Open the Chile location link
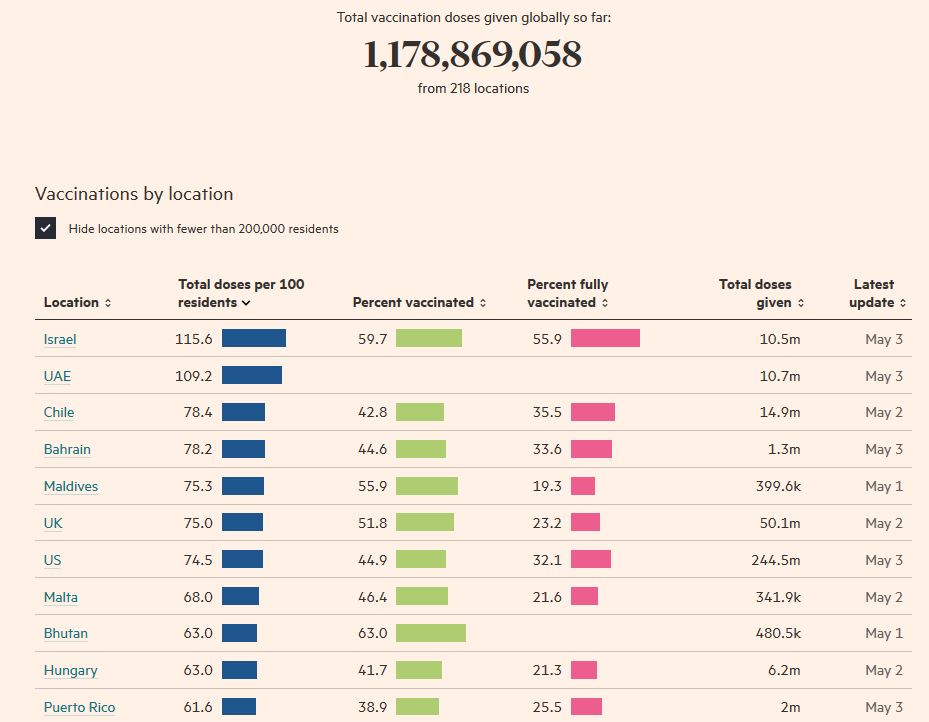The width and height of the screenshot is (929, 722). click(x=59, y=412)
